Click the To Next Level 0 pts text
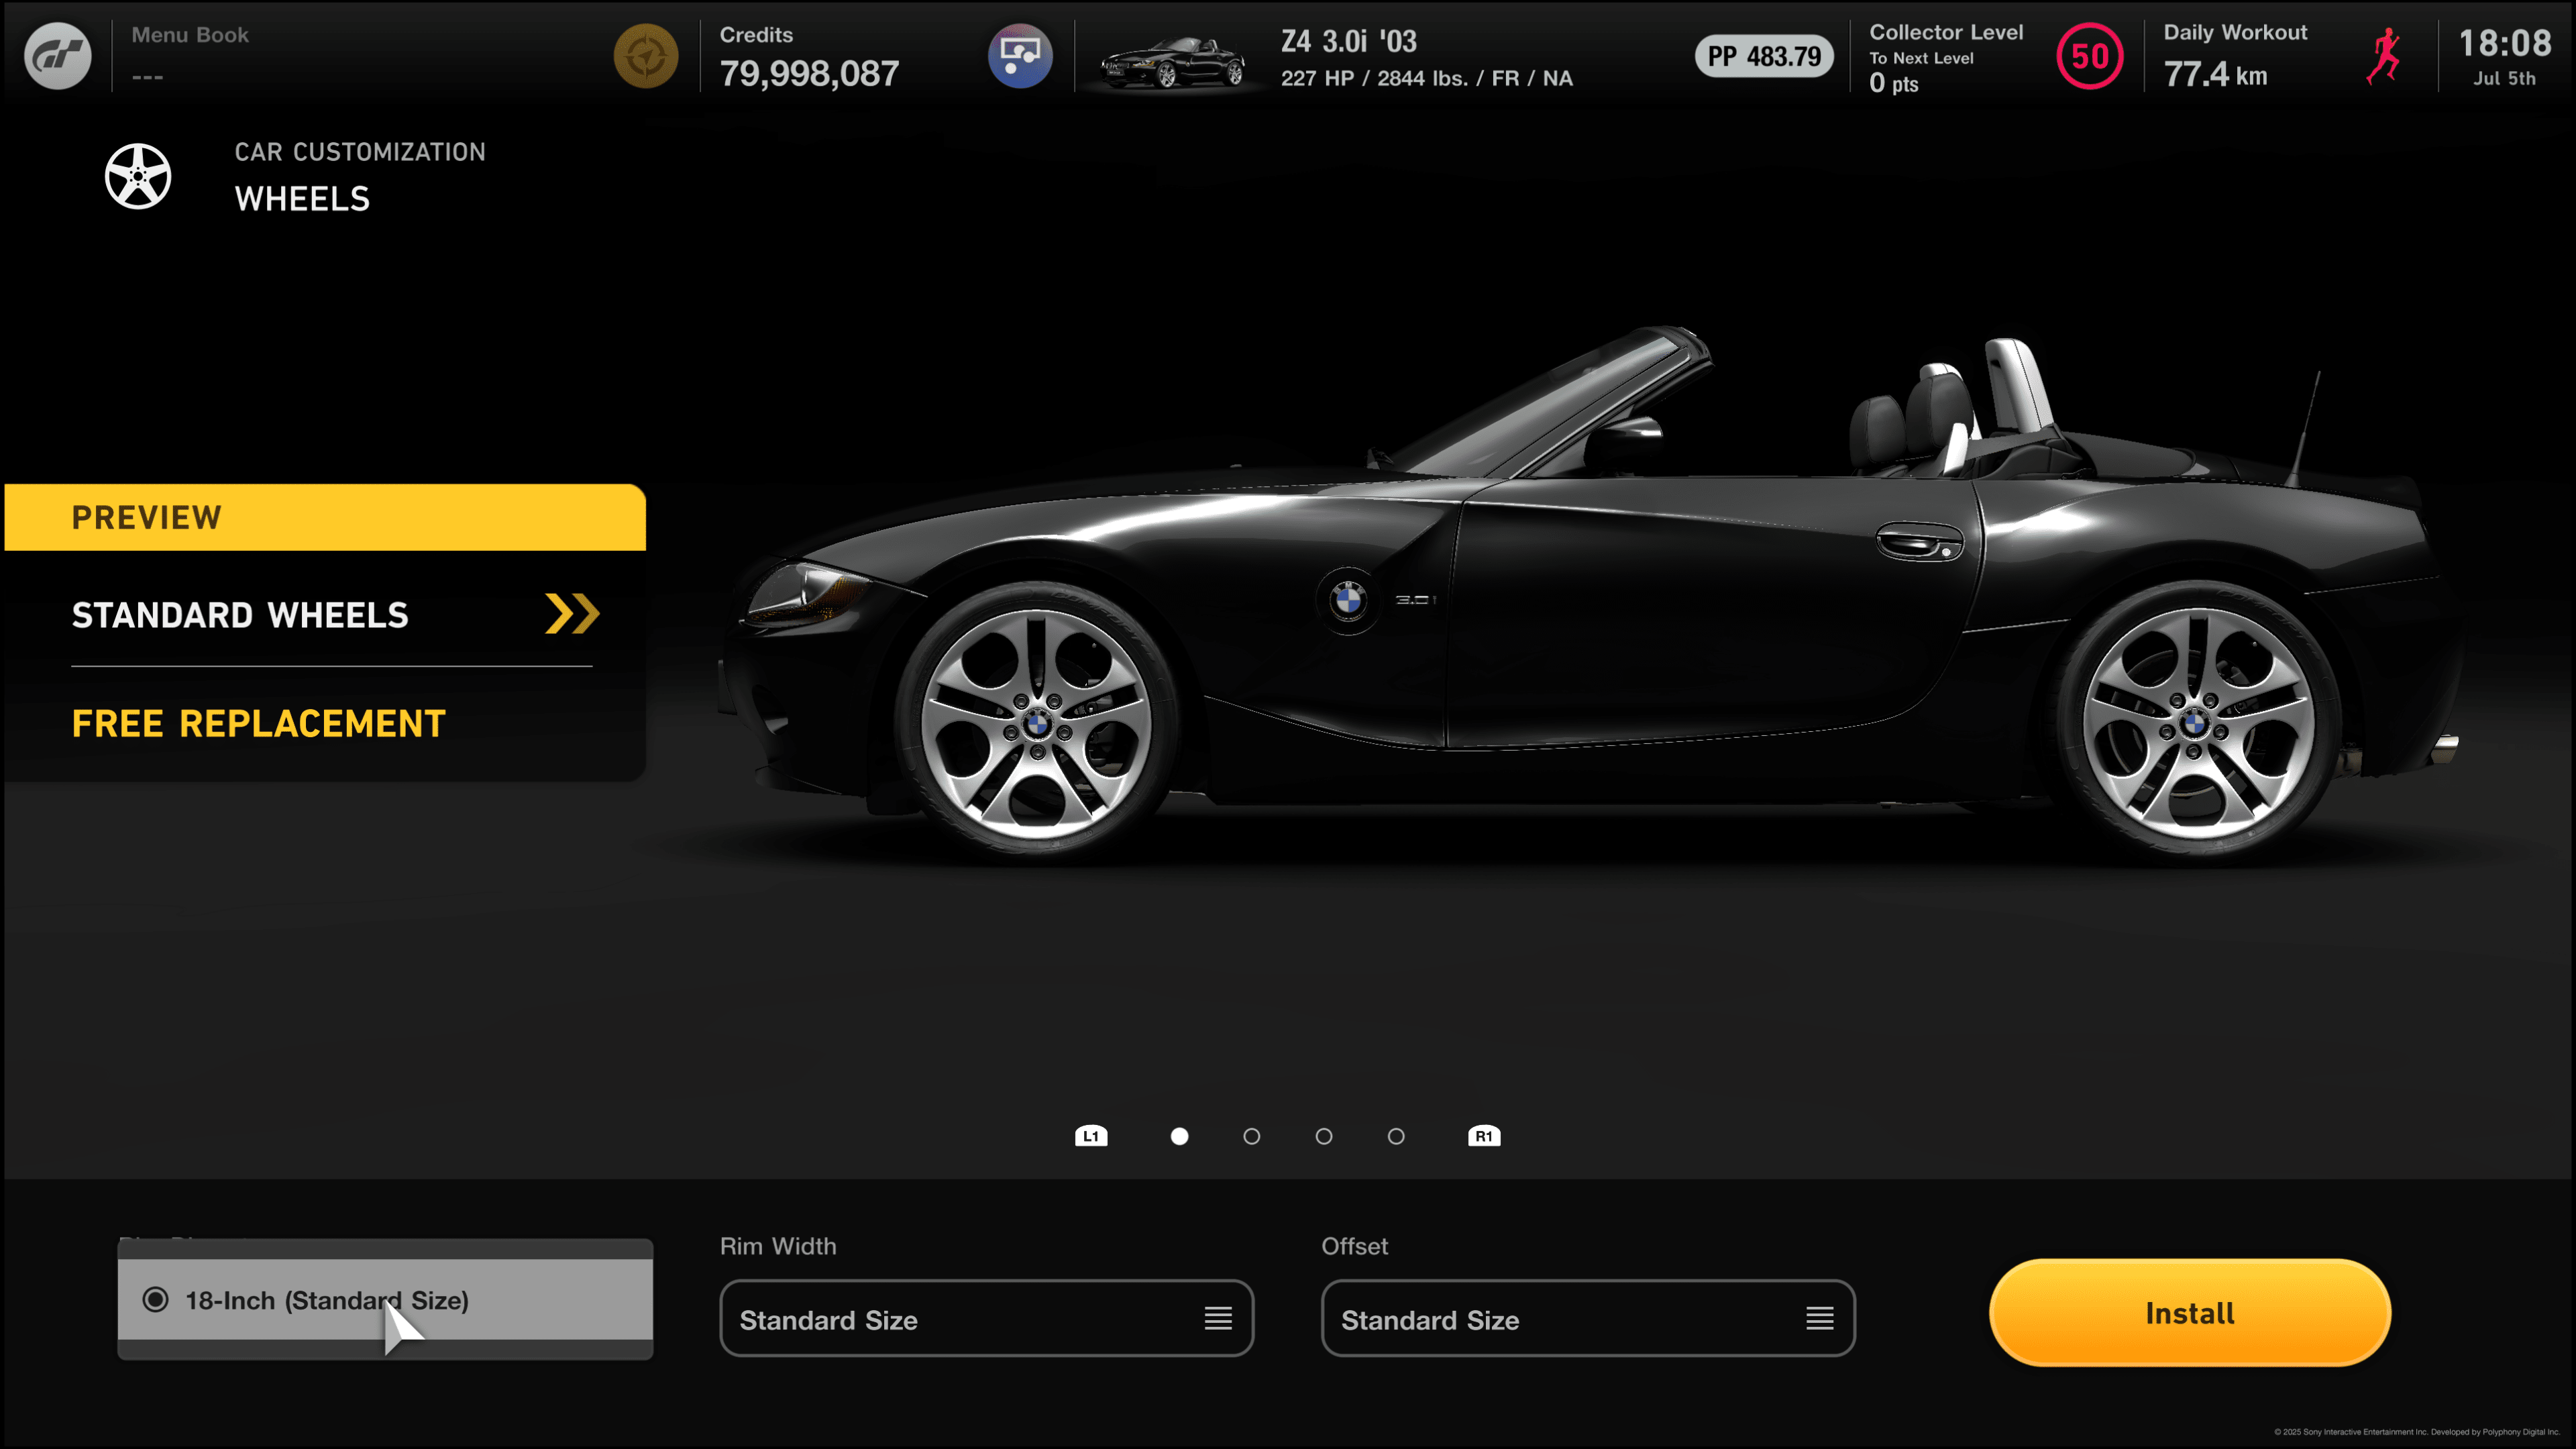 [1921, 72]
